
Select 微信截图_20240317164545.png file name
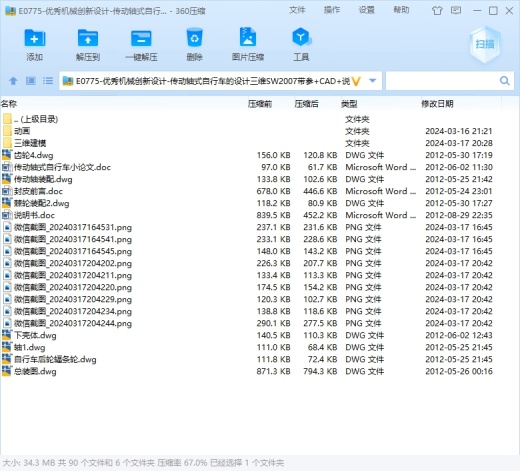[73, 251]
